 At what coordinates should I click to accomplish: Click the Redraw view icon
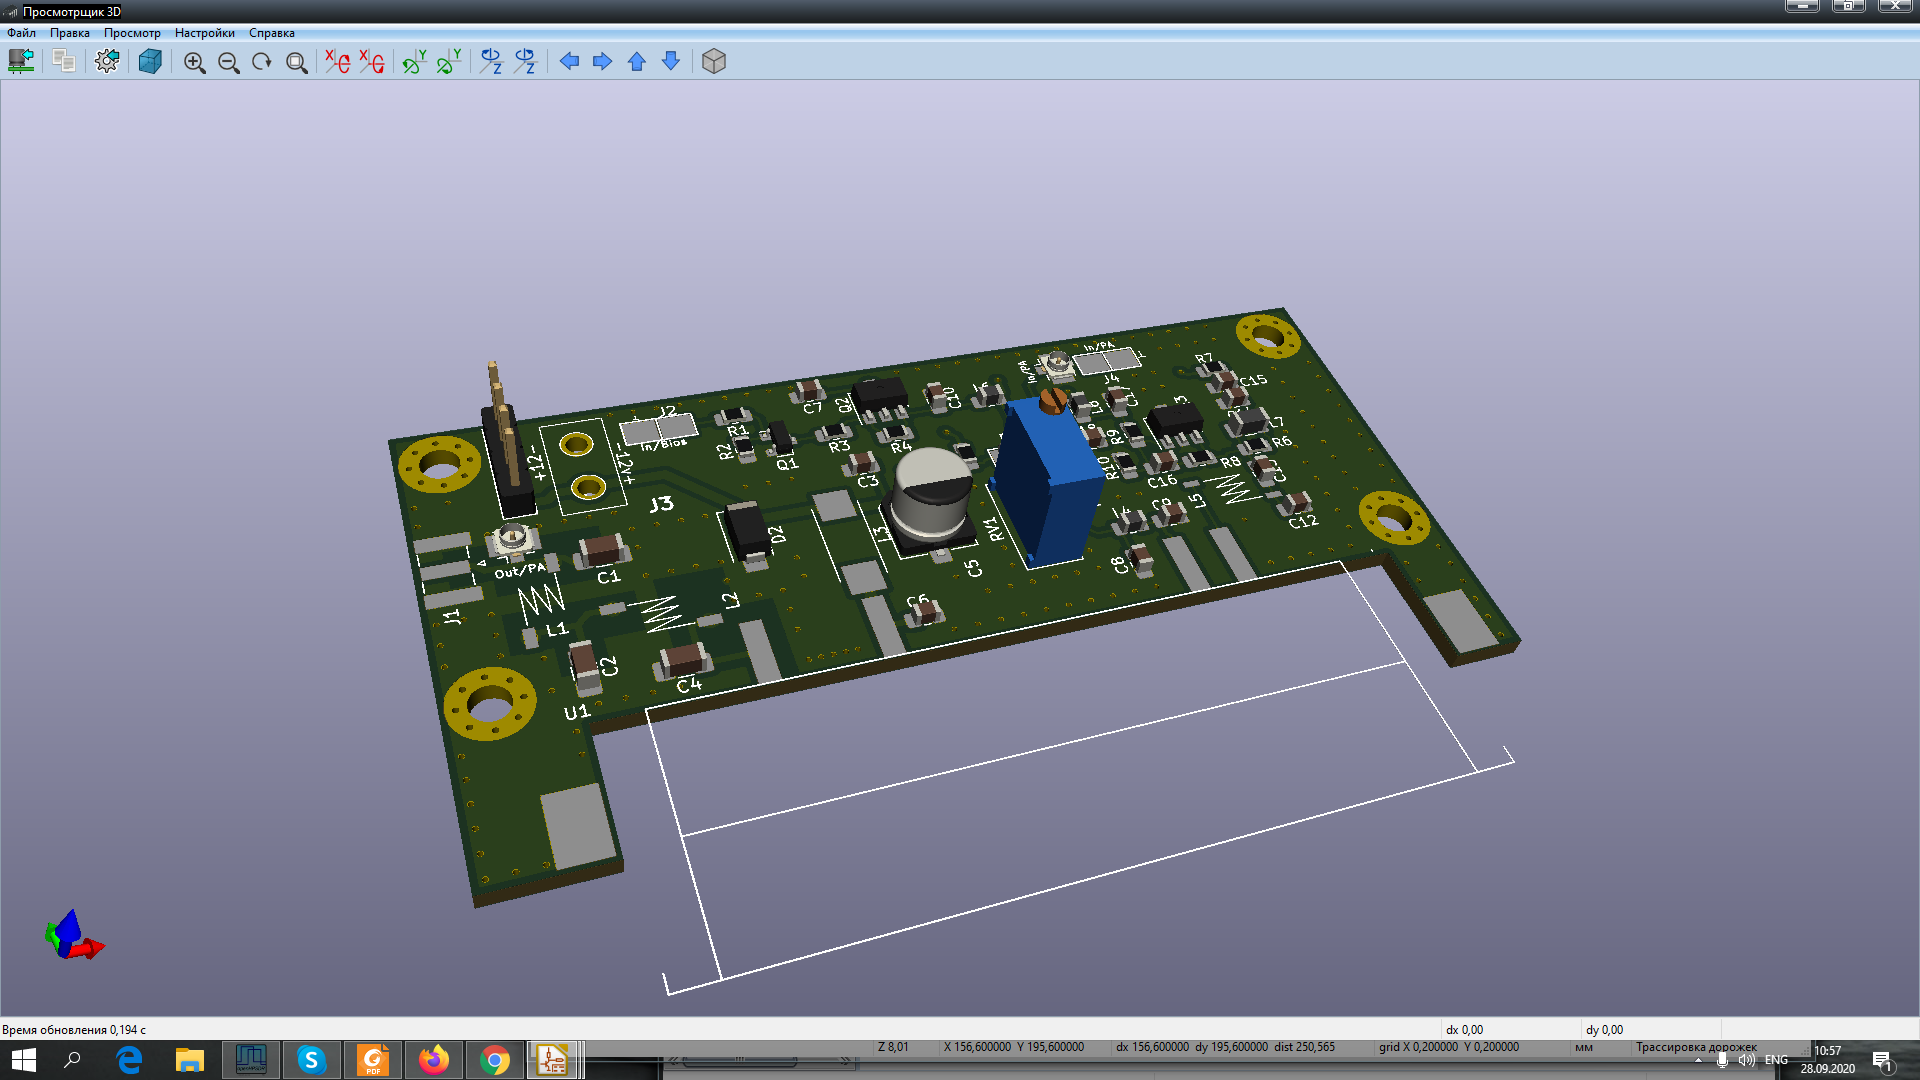[x=262, y=62]
